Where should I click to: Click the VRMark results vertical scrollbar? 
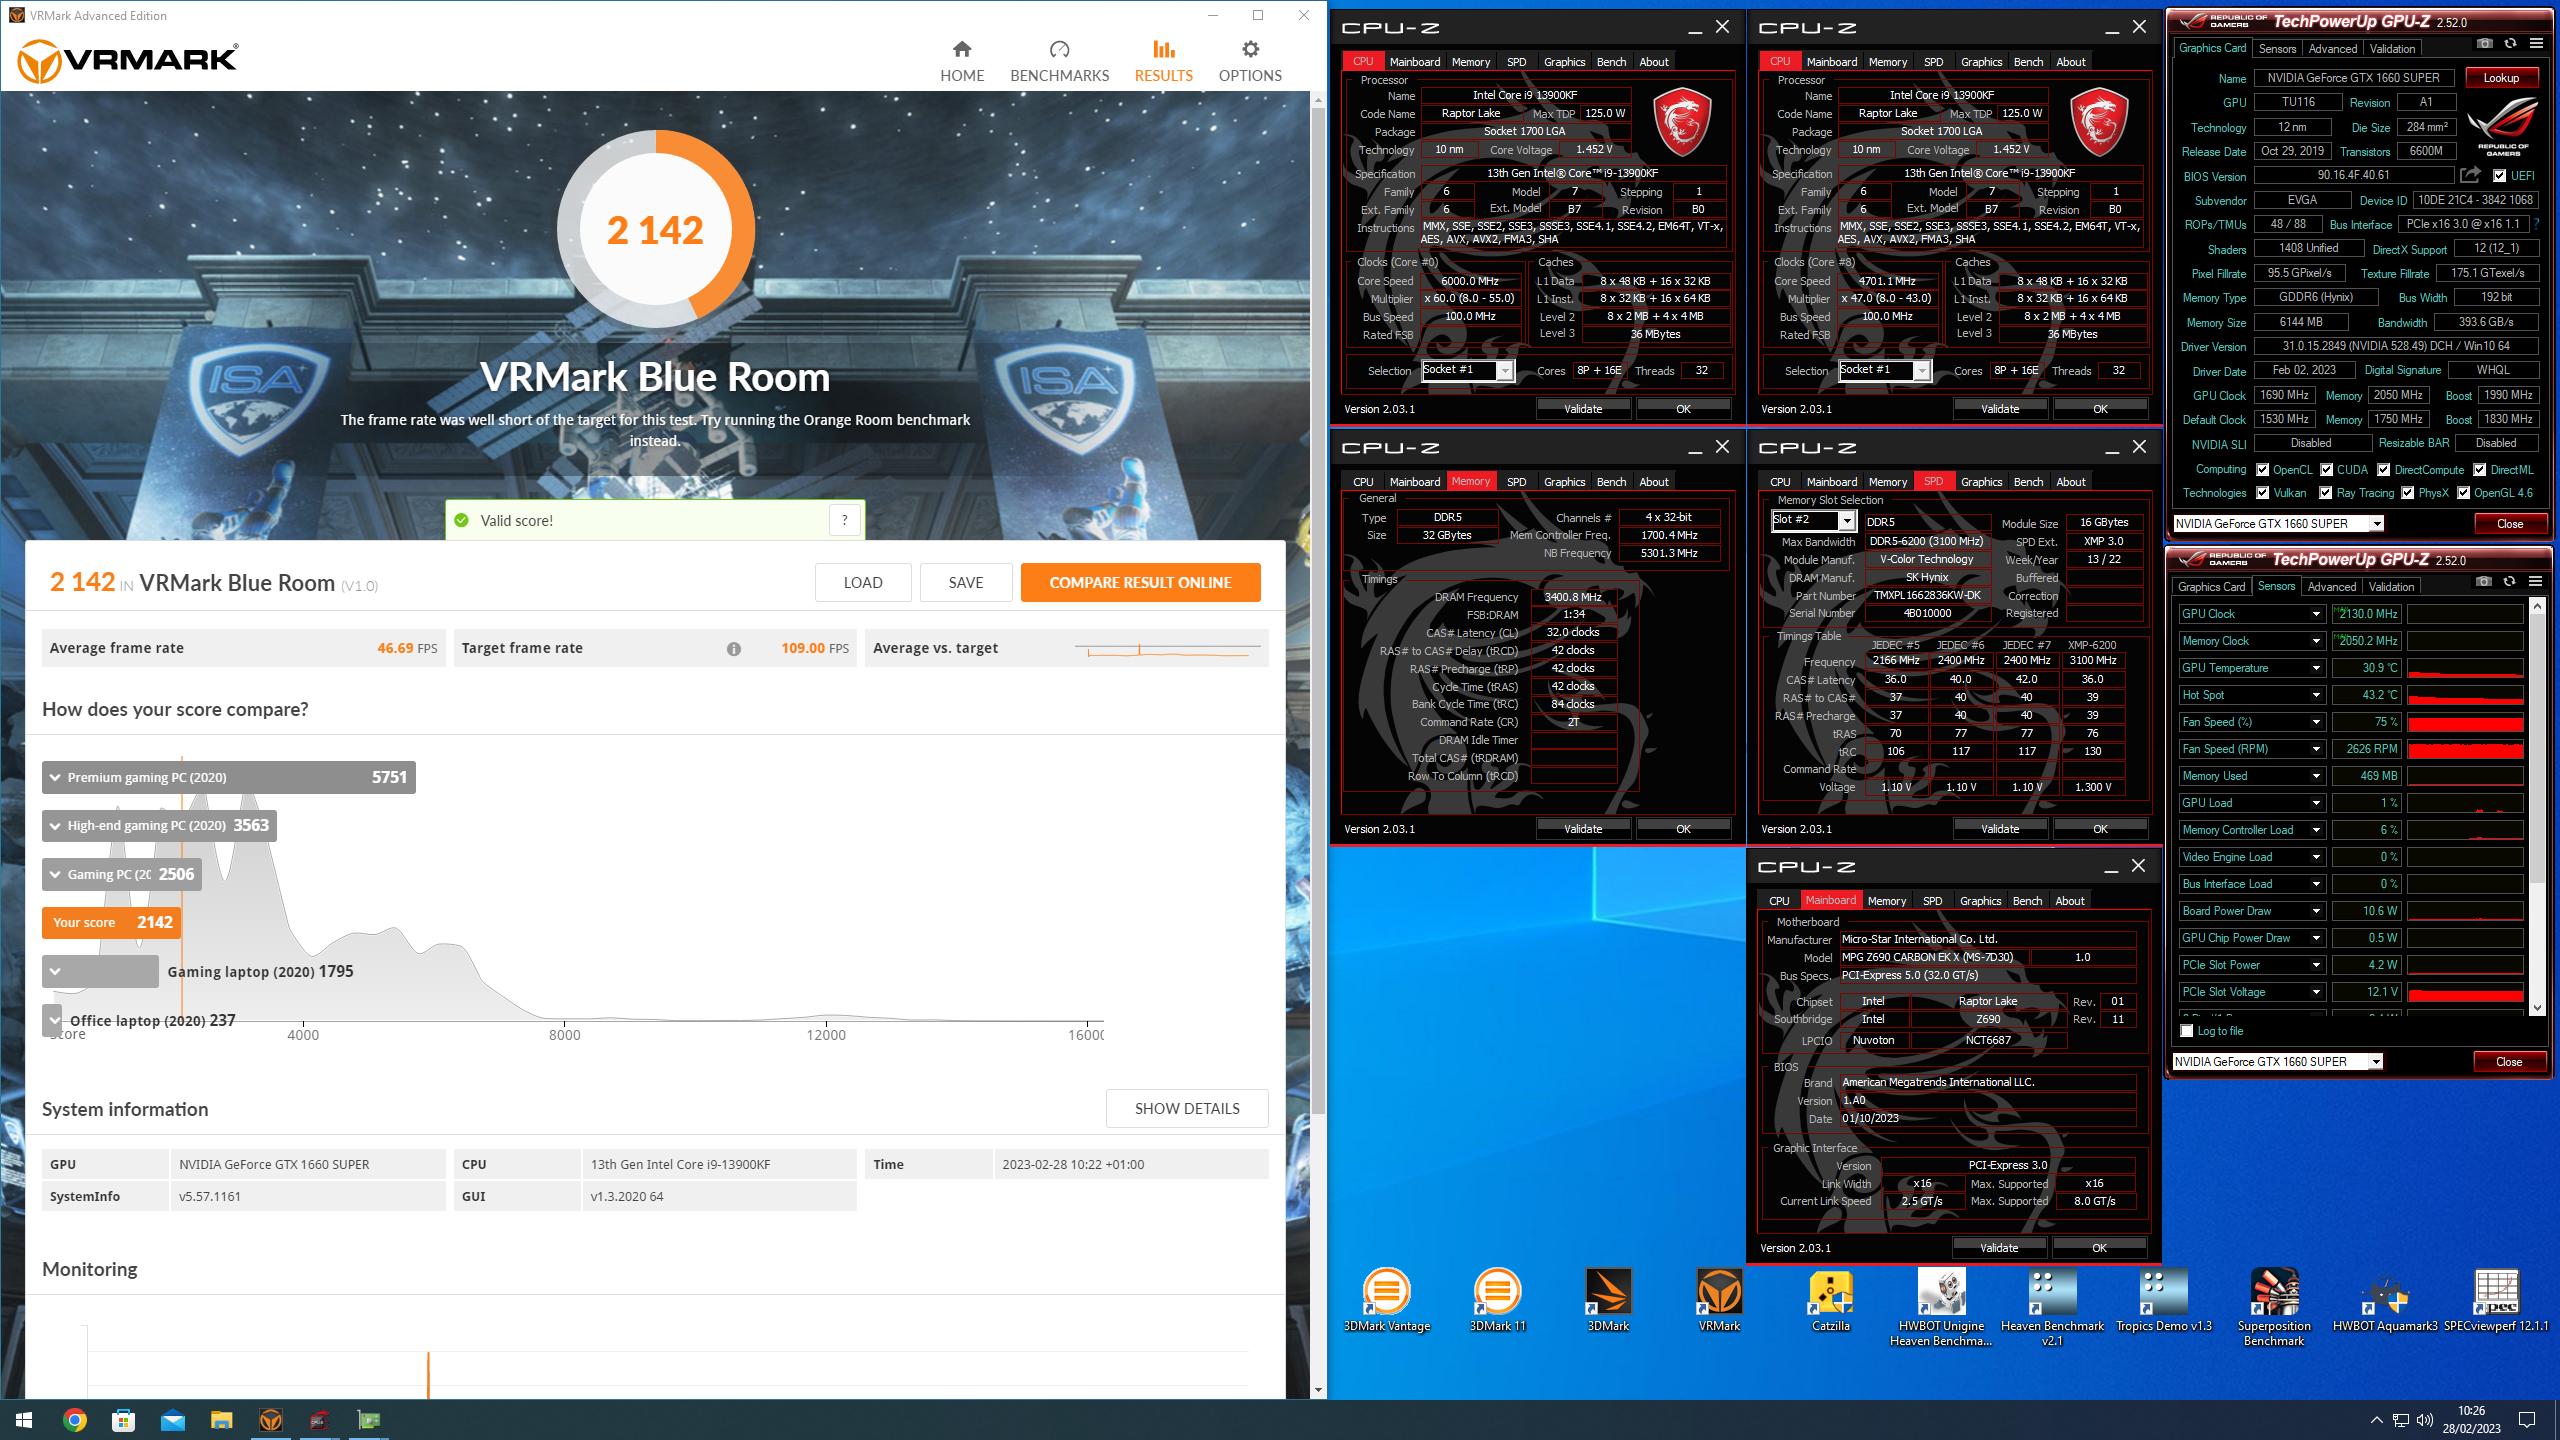pos(1318,610)
